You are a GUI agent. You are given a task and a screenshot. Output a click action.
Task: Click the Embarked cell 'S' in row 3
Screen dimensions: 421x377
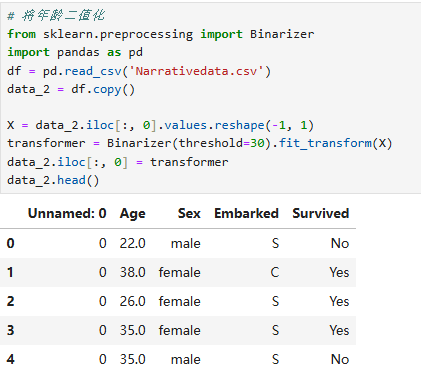(x=275, y=330)
